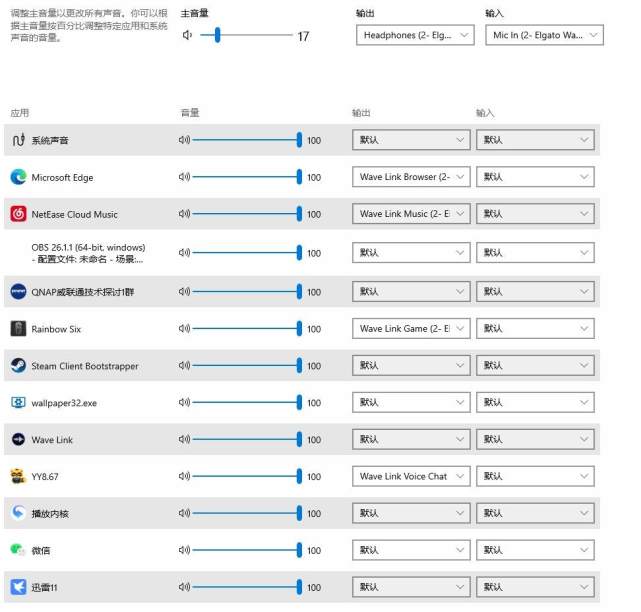Mute wallpaper32.exe speaker icon
This screenshot has width=641, height=612.
[x=184, y=402]
